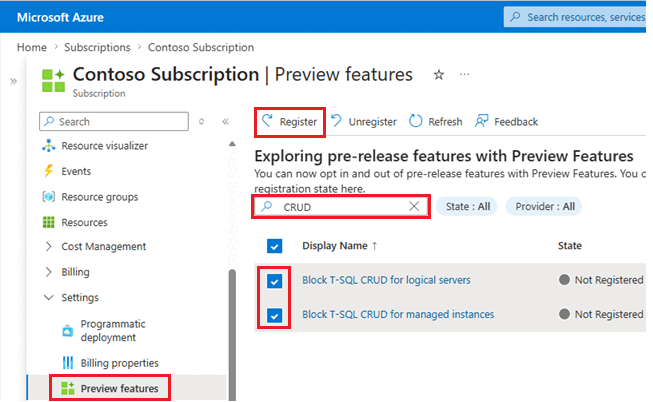Uncheck Block T-SQL CRUD for managed instances

pyautogui.click(x=274, y=315)
